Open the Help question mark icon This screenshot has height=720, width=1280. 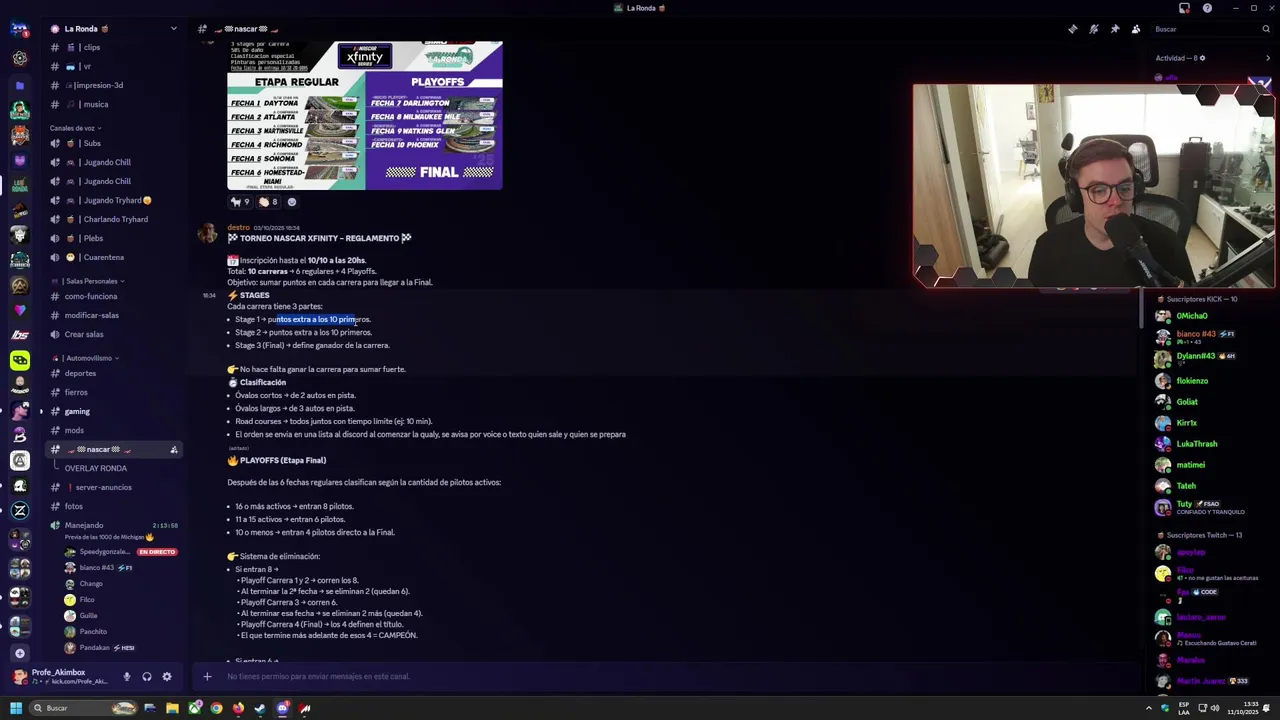tap(1207, 8)
